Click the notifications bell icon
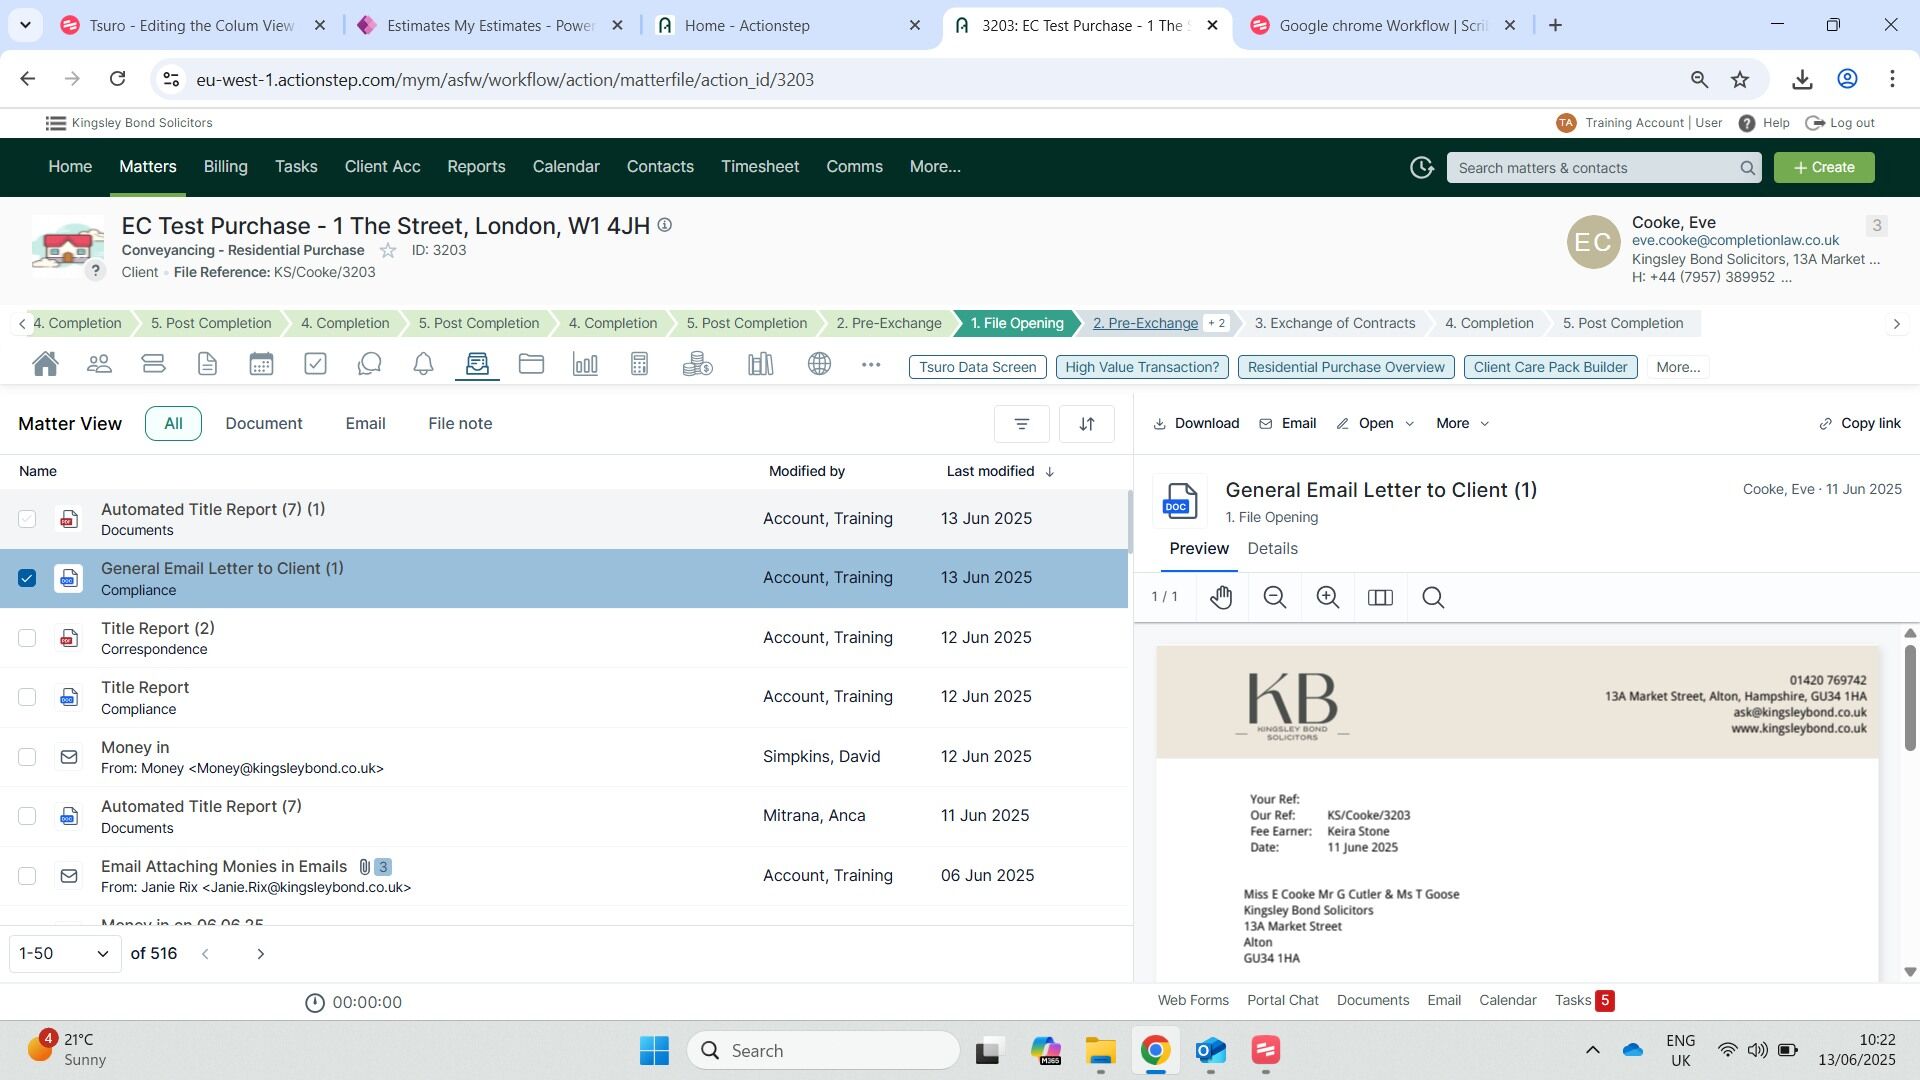Viewport: 1920px width, 1080px height. (423, 364)
